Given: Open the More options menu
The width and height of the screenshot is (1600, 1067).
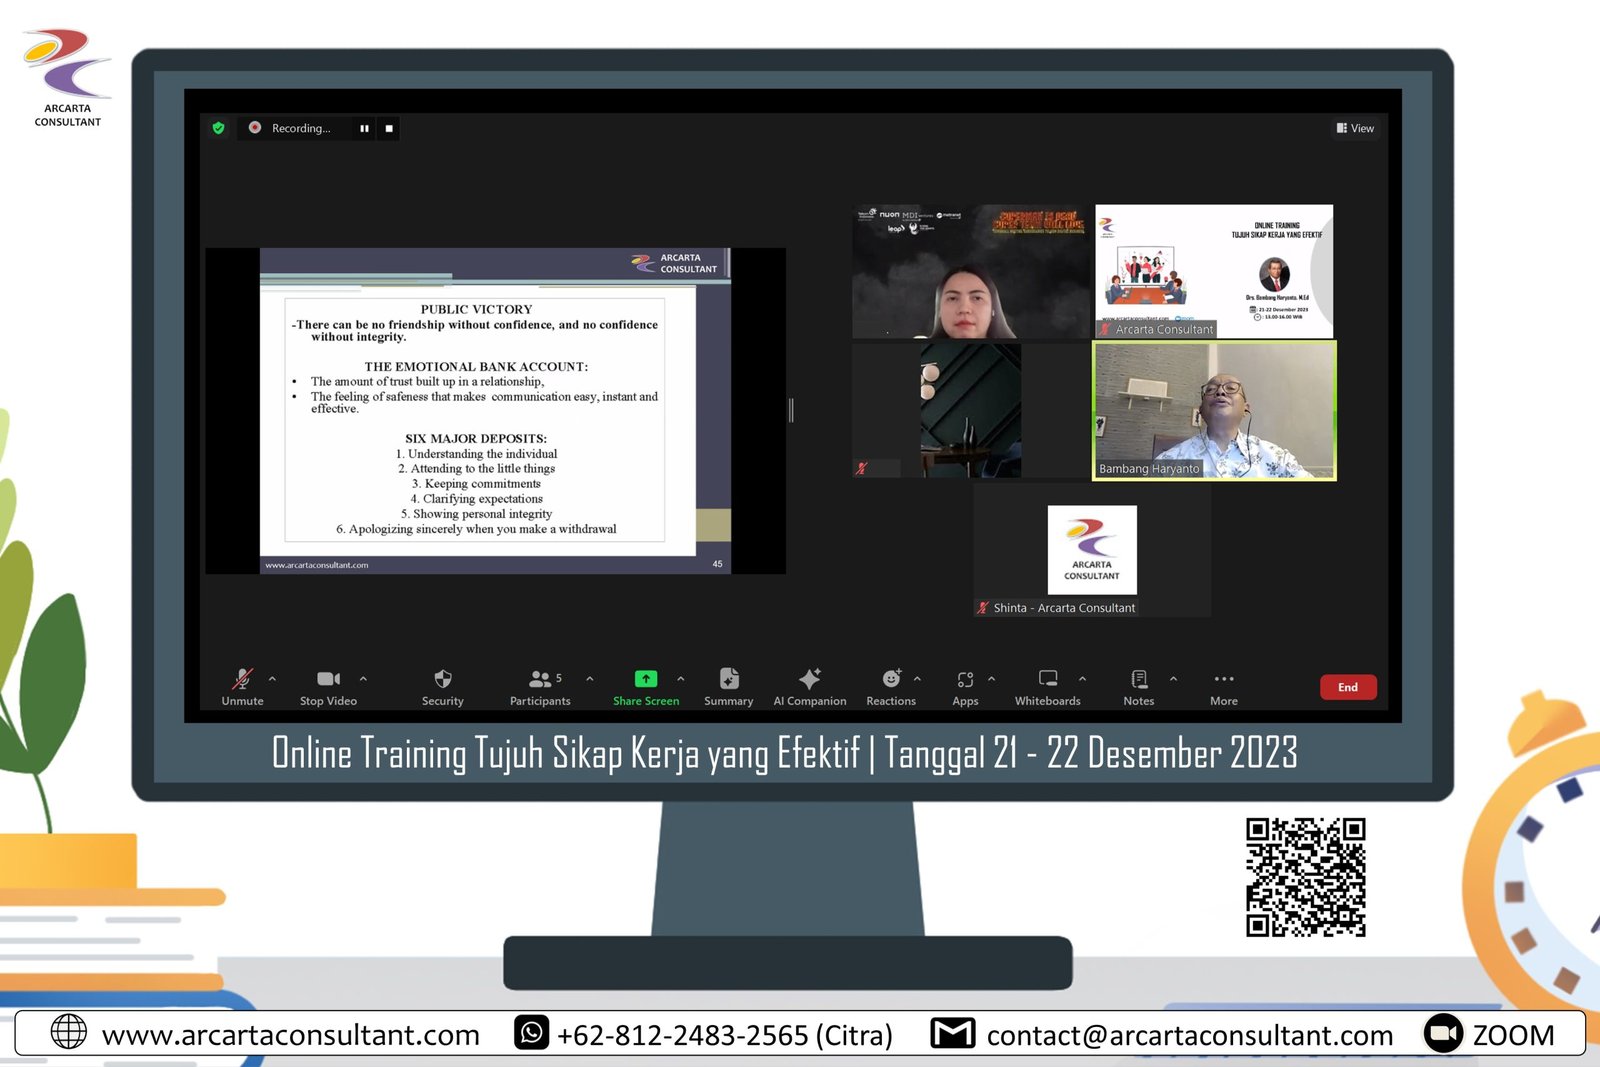Looking at the screenshot, I should [1224, 680].
